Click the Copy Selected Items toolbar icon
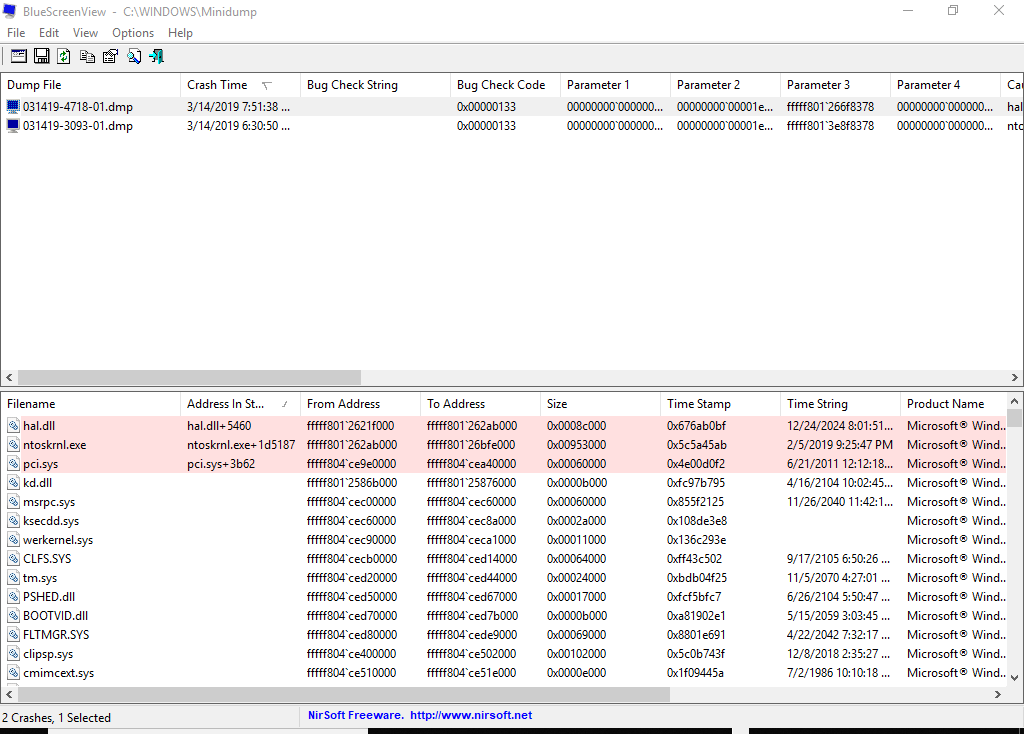The image size is (1024, 734). (x=87, y=56)
